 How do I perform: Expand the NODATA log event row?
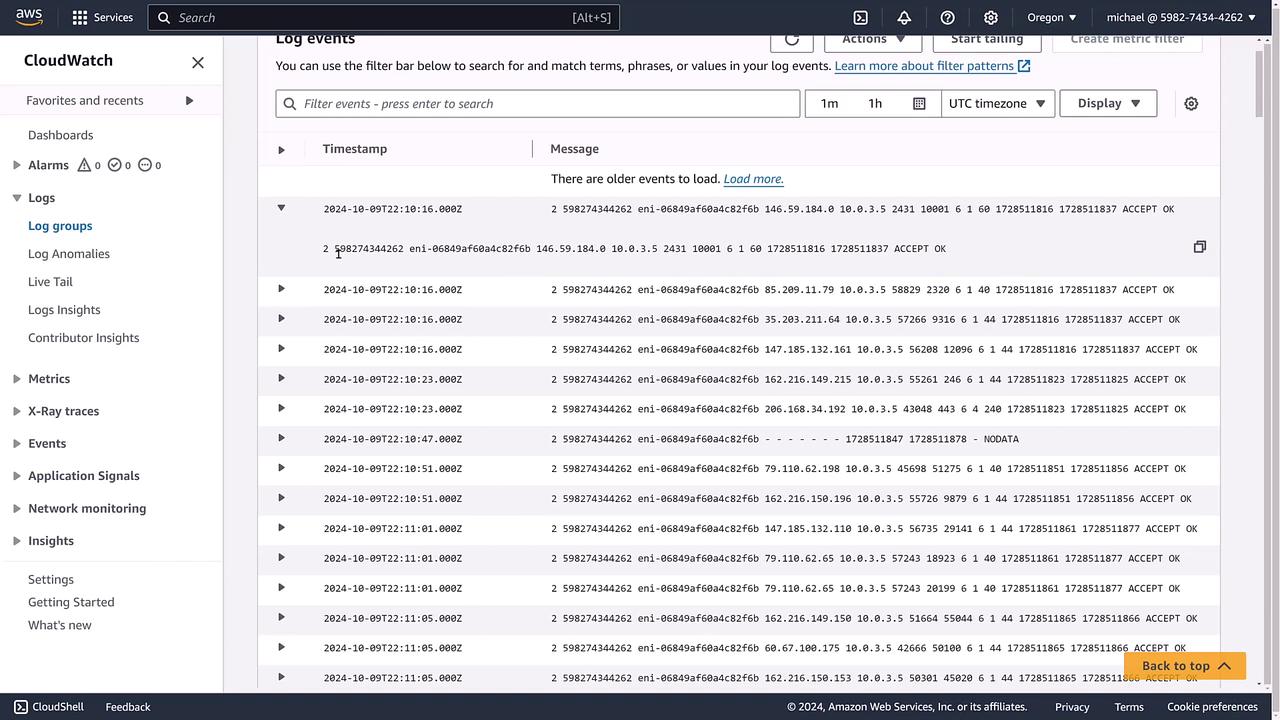tap(281, 438)
